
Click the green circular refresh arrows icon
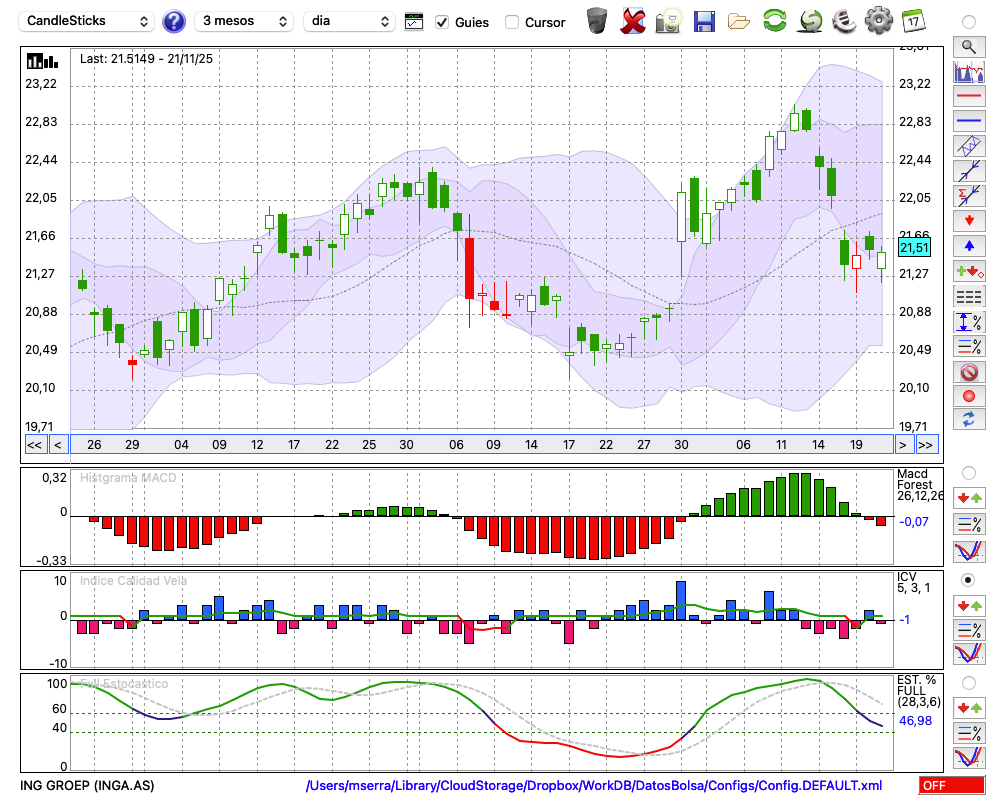click(774, 20)
